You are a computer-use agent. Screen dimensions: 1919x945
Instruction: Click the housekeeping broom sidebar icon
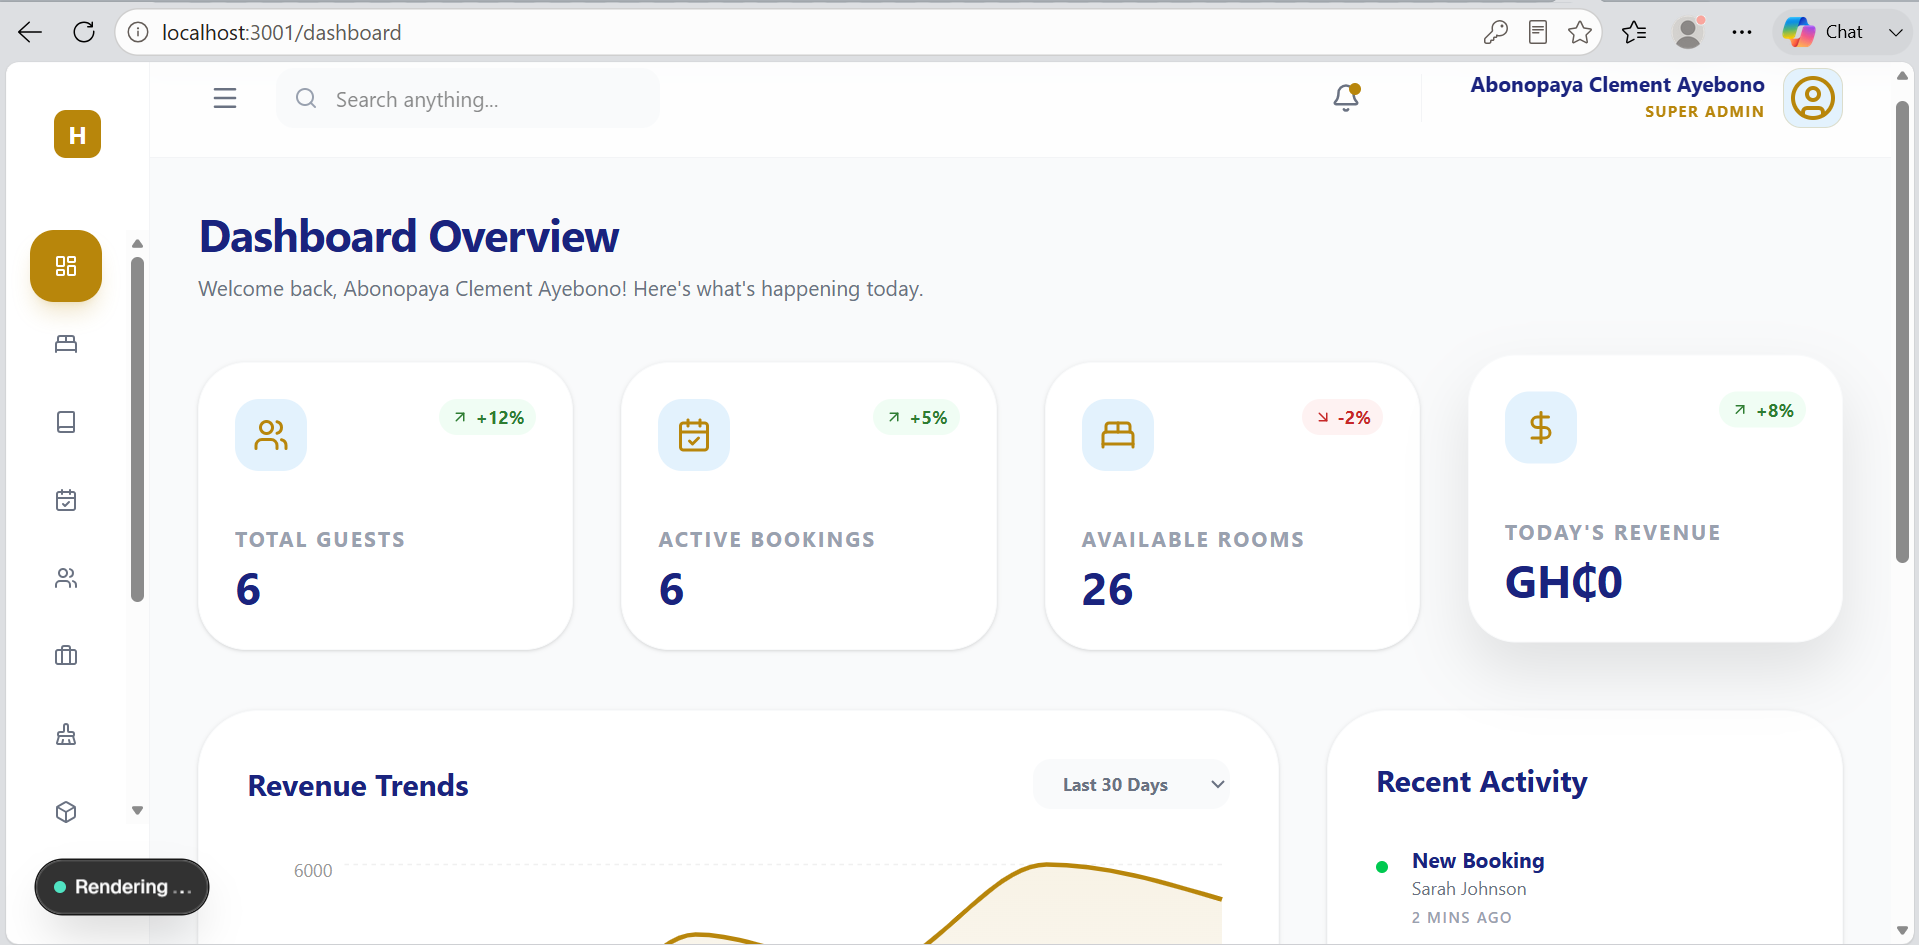point(66,734)
